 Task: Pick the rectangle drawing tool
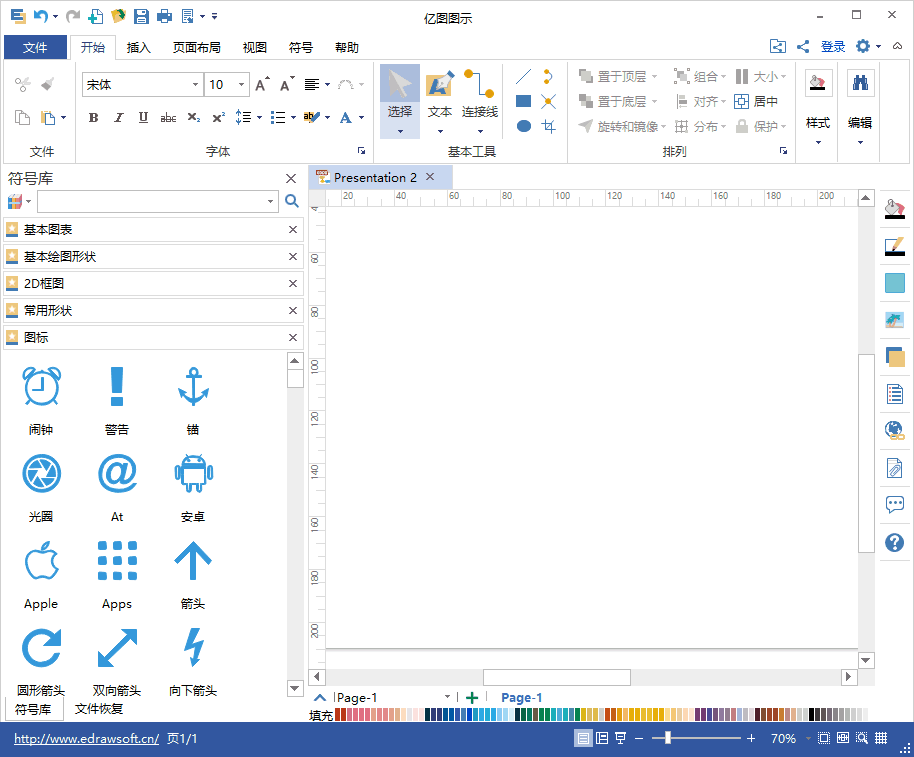coord(523,101)
